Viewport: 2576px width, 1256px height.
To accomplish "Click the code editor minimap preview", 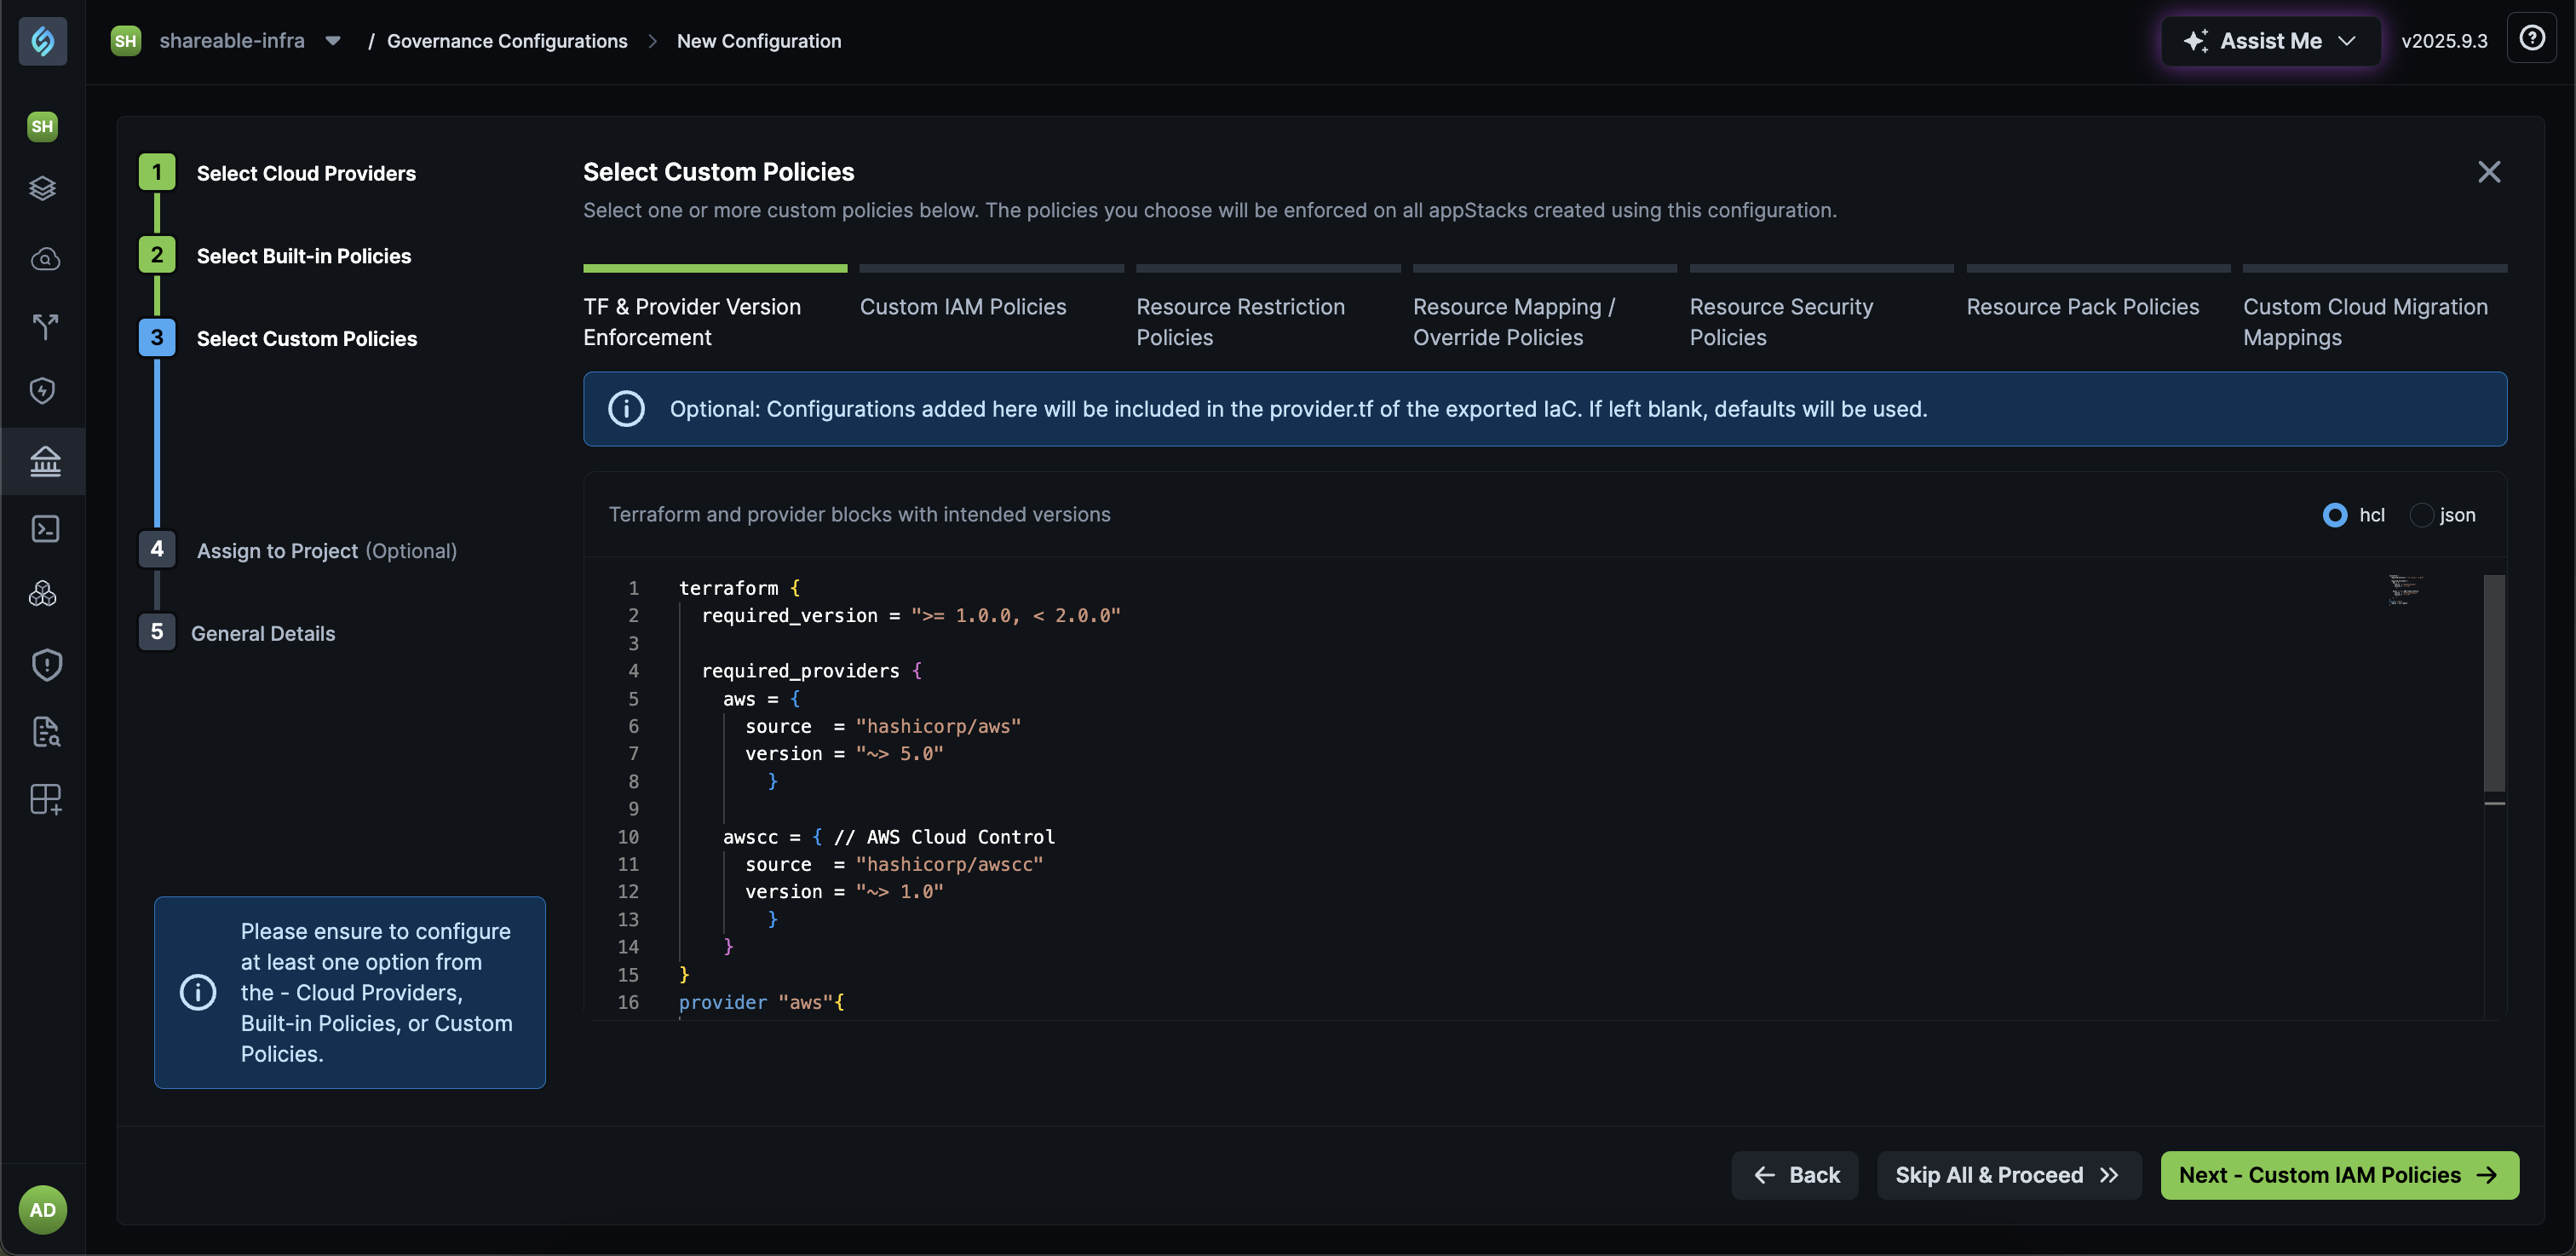I will 2405,590.
